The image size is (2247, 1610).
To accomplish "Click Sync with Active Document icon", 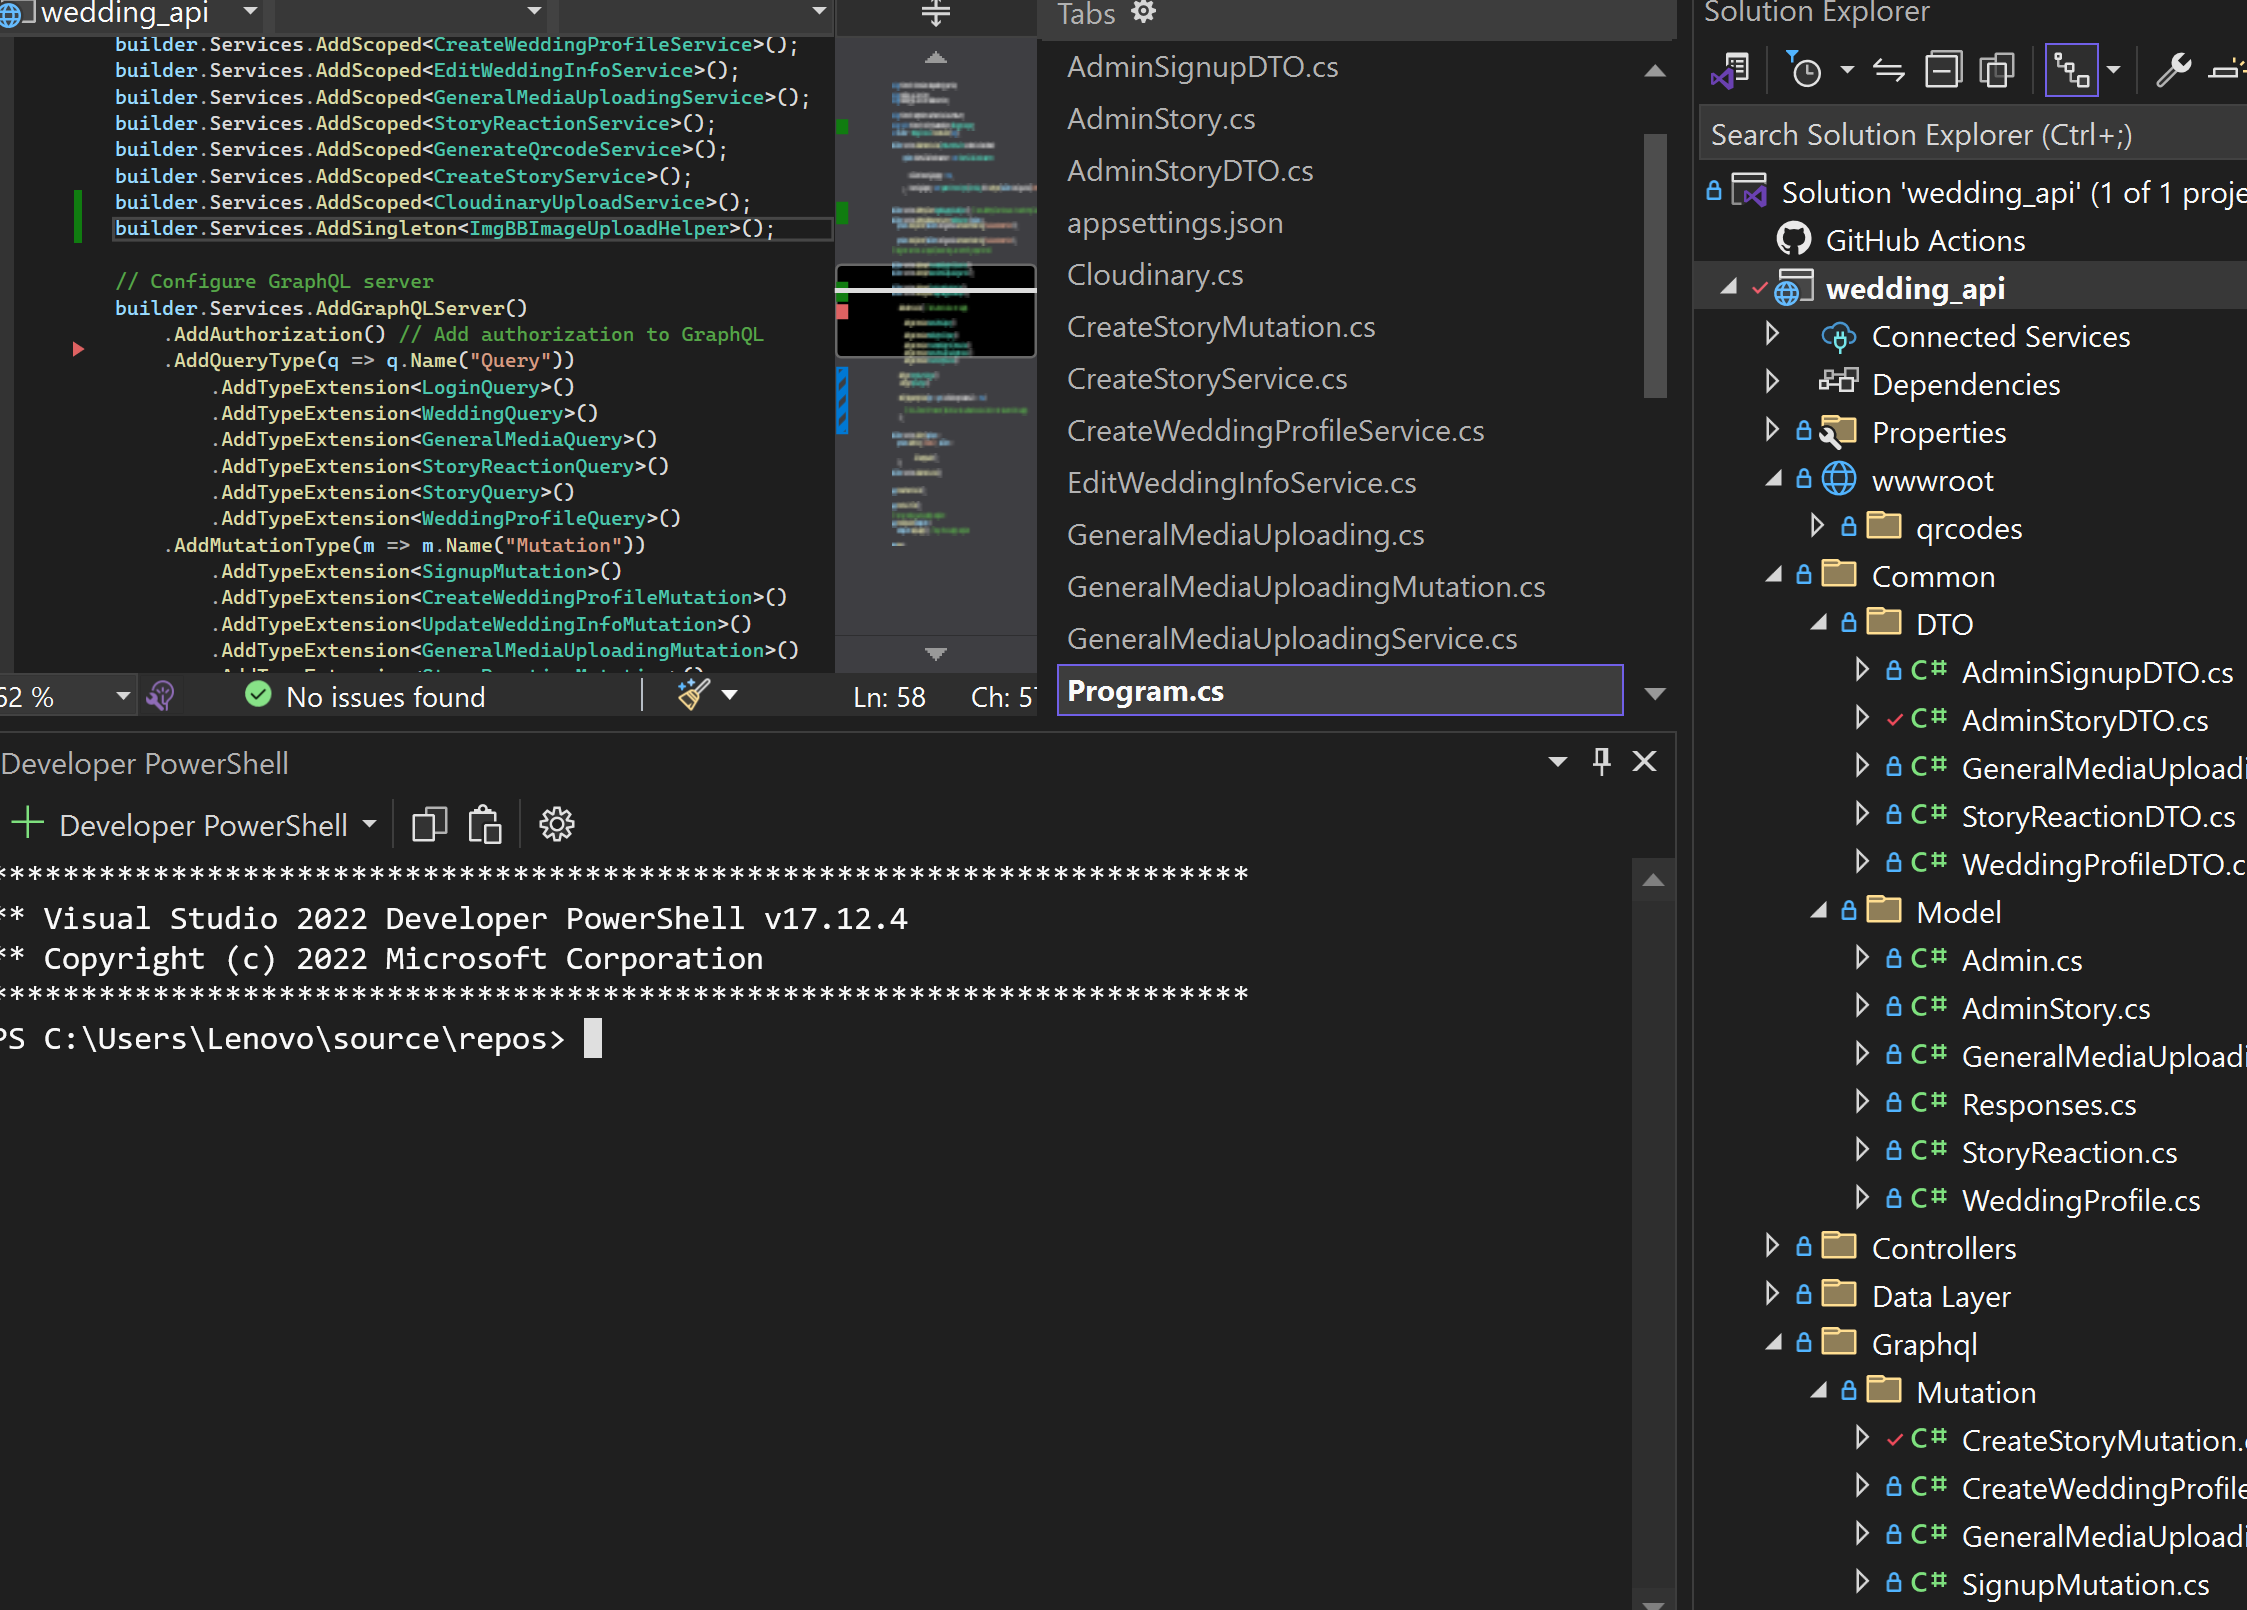I will (x=1888, y=71).
